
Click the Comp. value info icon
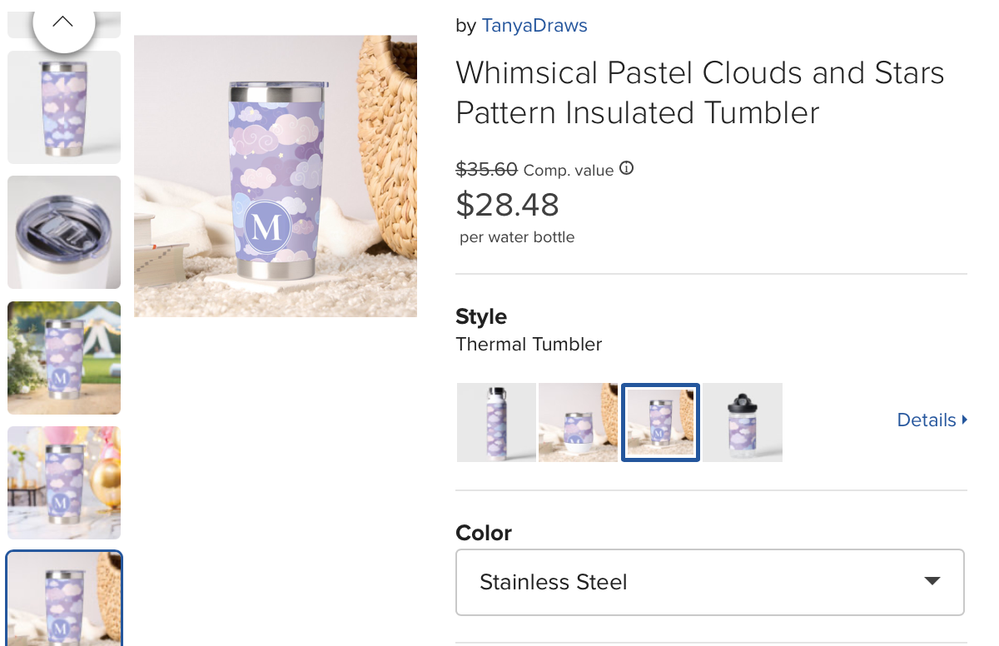tap(627, 168)
